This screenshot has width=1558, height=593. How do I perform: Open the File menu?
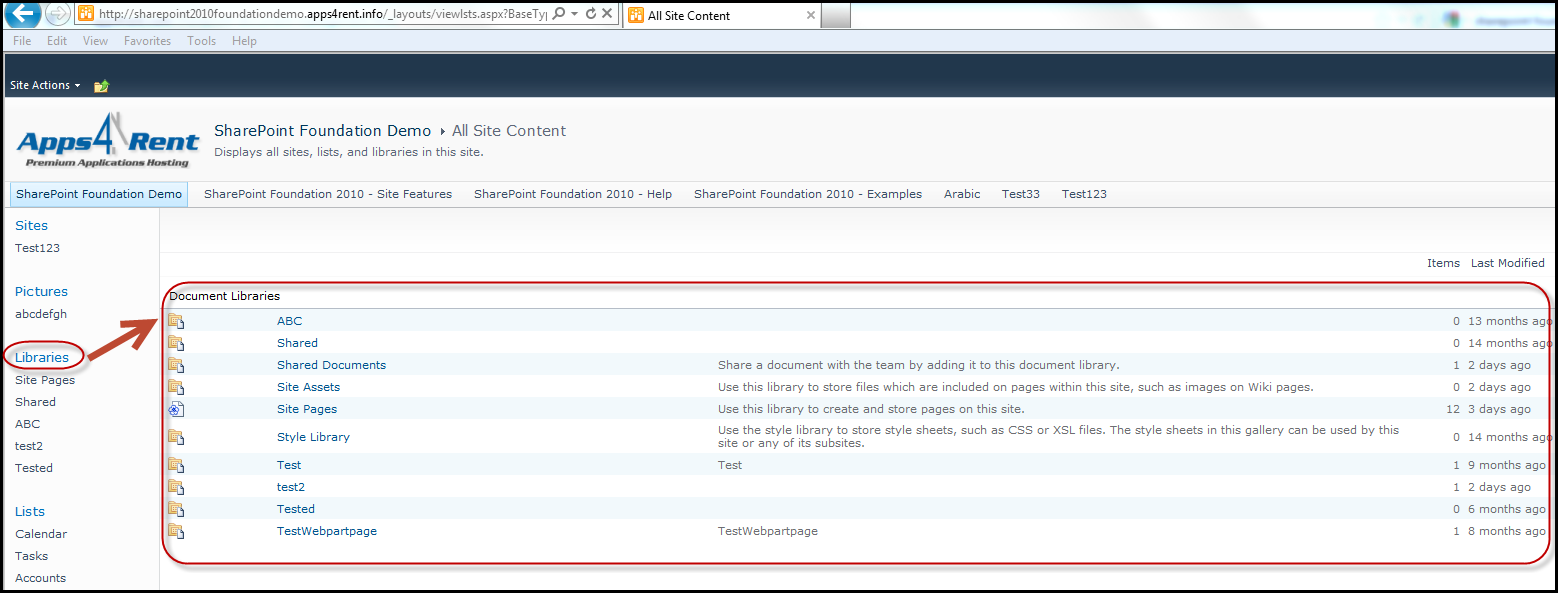pos(22,41)
